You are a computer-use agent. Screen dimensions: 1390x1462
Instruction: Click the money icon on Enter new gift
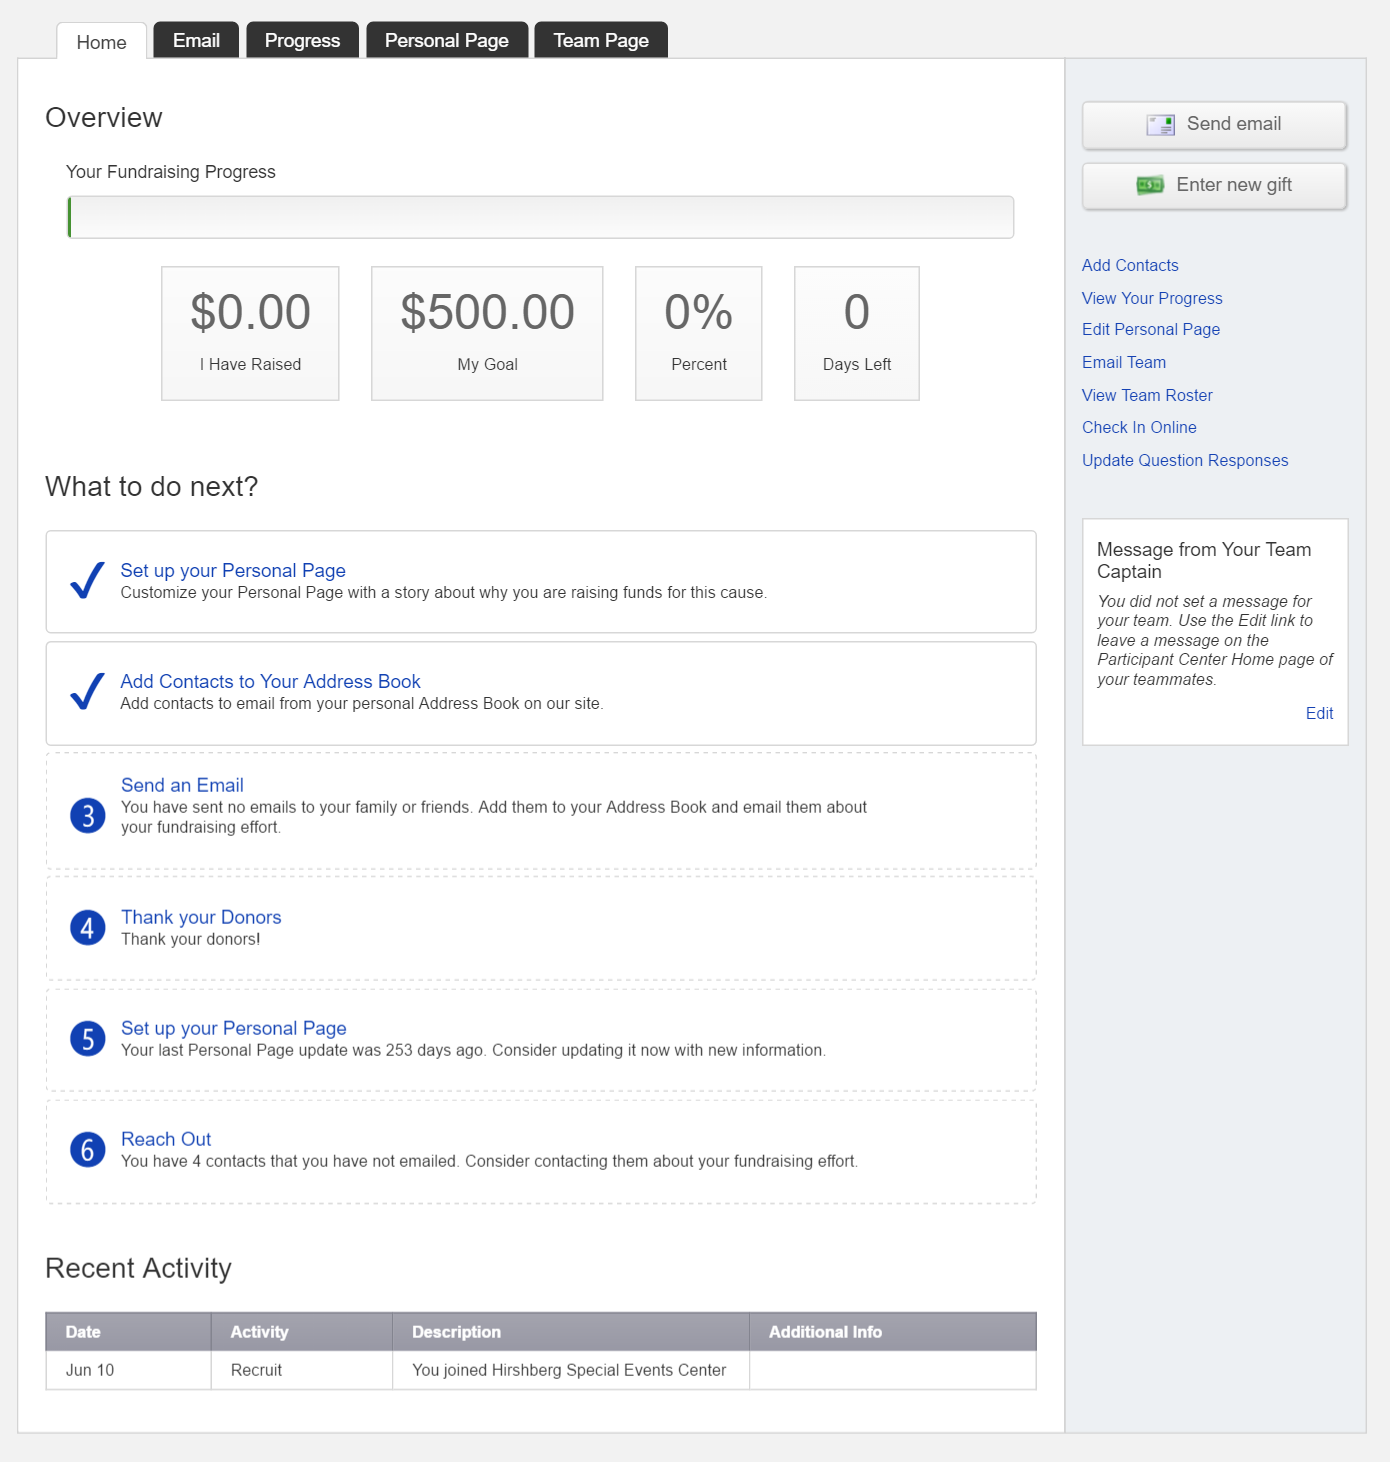click(x=1150, y=185)
